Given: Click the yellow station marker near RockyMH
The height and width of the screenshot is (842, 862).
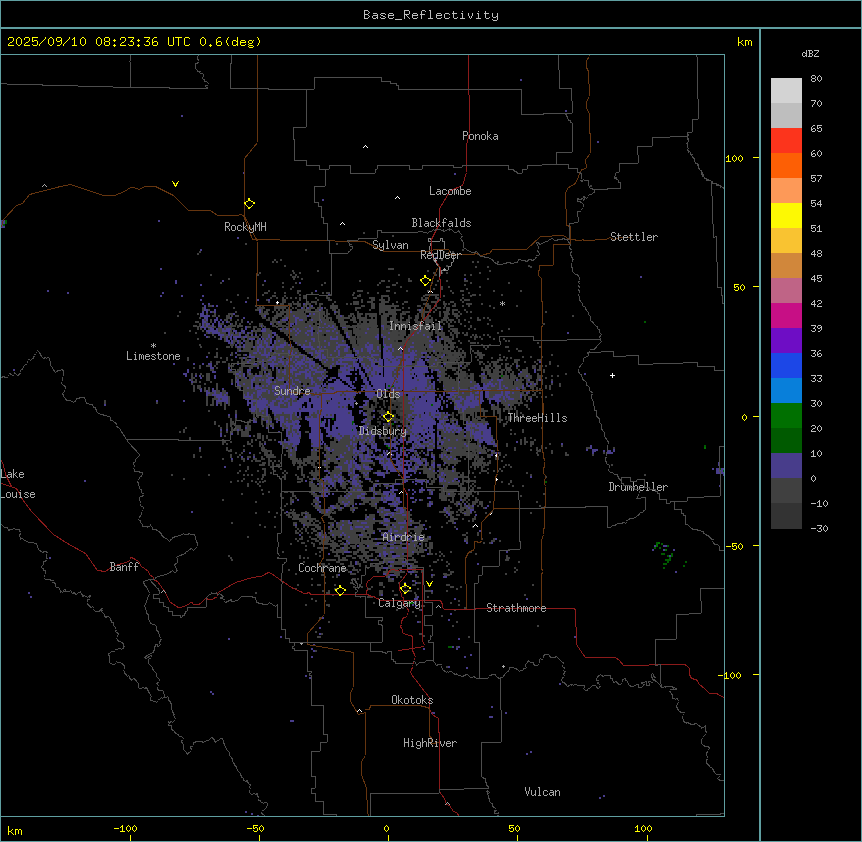Looking at the screenshot, I should 250,204.
